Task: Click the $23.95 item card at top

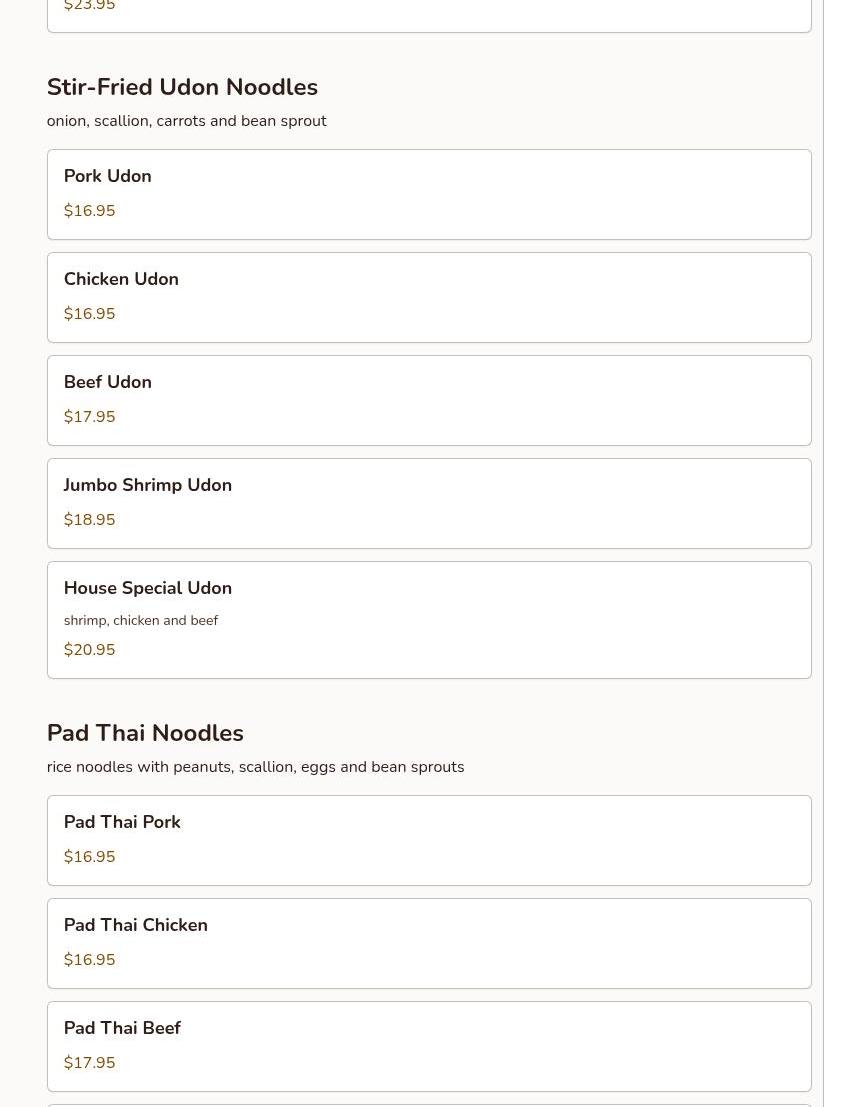Action: tap(428, 14)
